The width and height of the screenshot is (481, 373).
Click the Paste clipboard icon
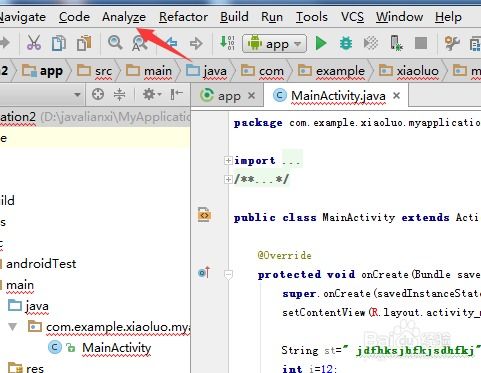pos(84,43)
